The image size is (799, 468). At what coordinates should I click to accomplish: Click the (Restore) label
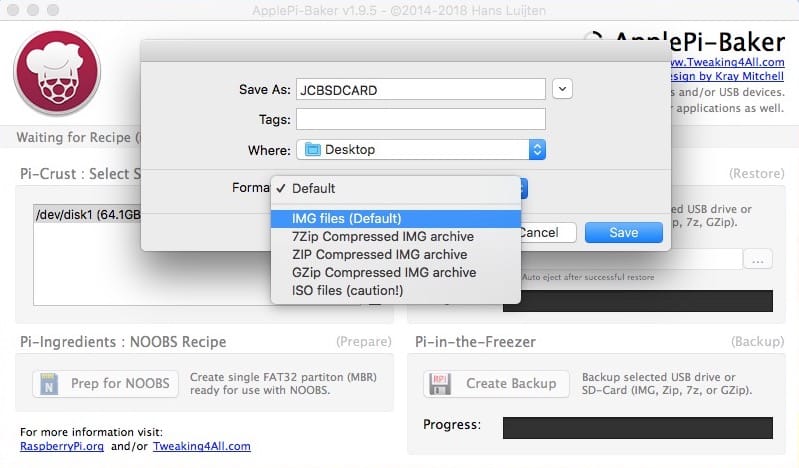(757, 174)
